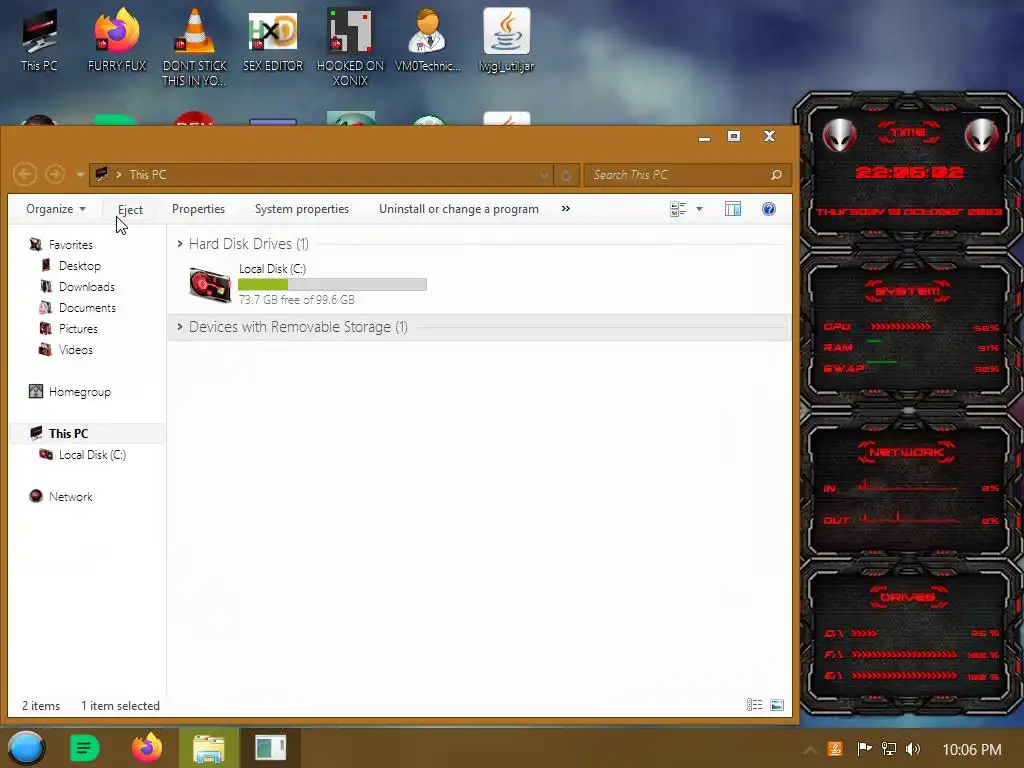Click Local Disk C usage bar
The width and height of the screenshot is (1024, 768).
332,285
